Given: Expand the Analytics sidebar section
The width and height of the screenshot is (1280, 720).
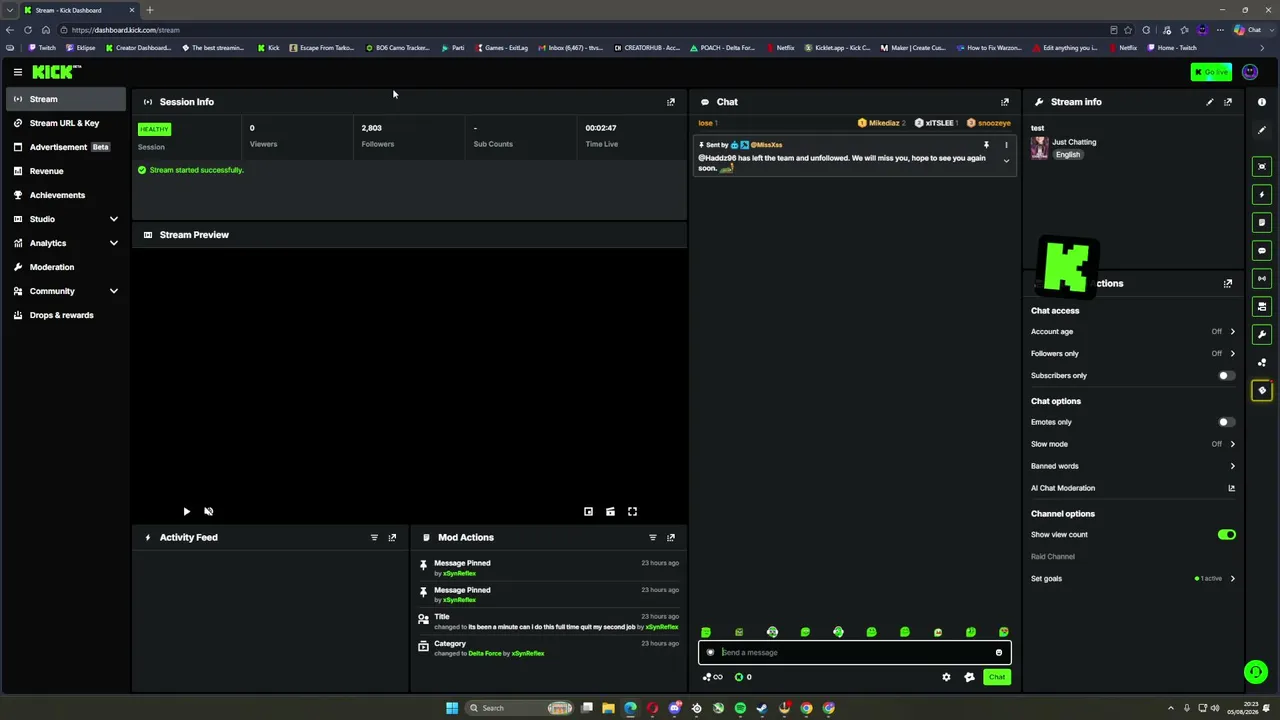Looking at the screenshot, I should tap(65, 243).
